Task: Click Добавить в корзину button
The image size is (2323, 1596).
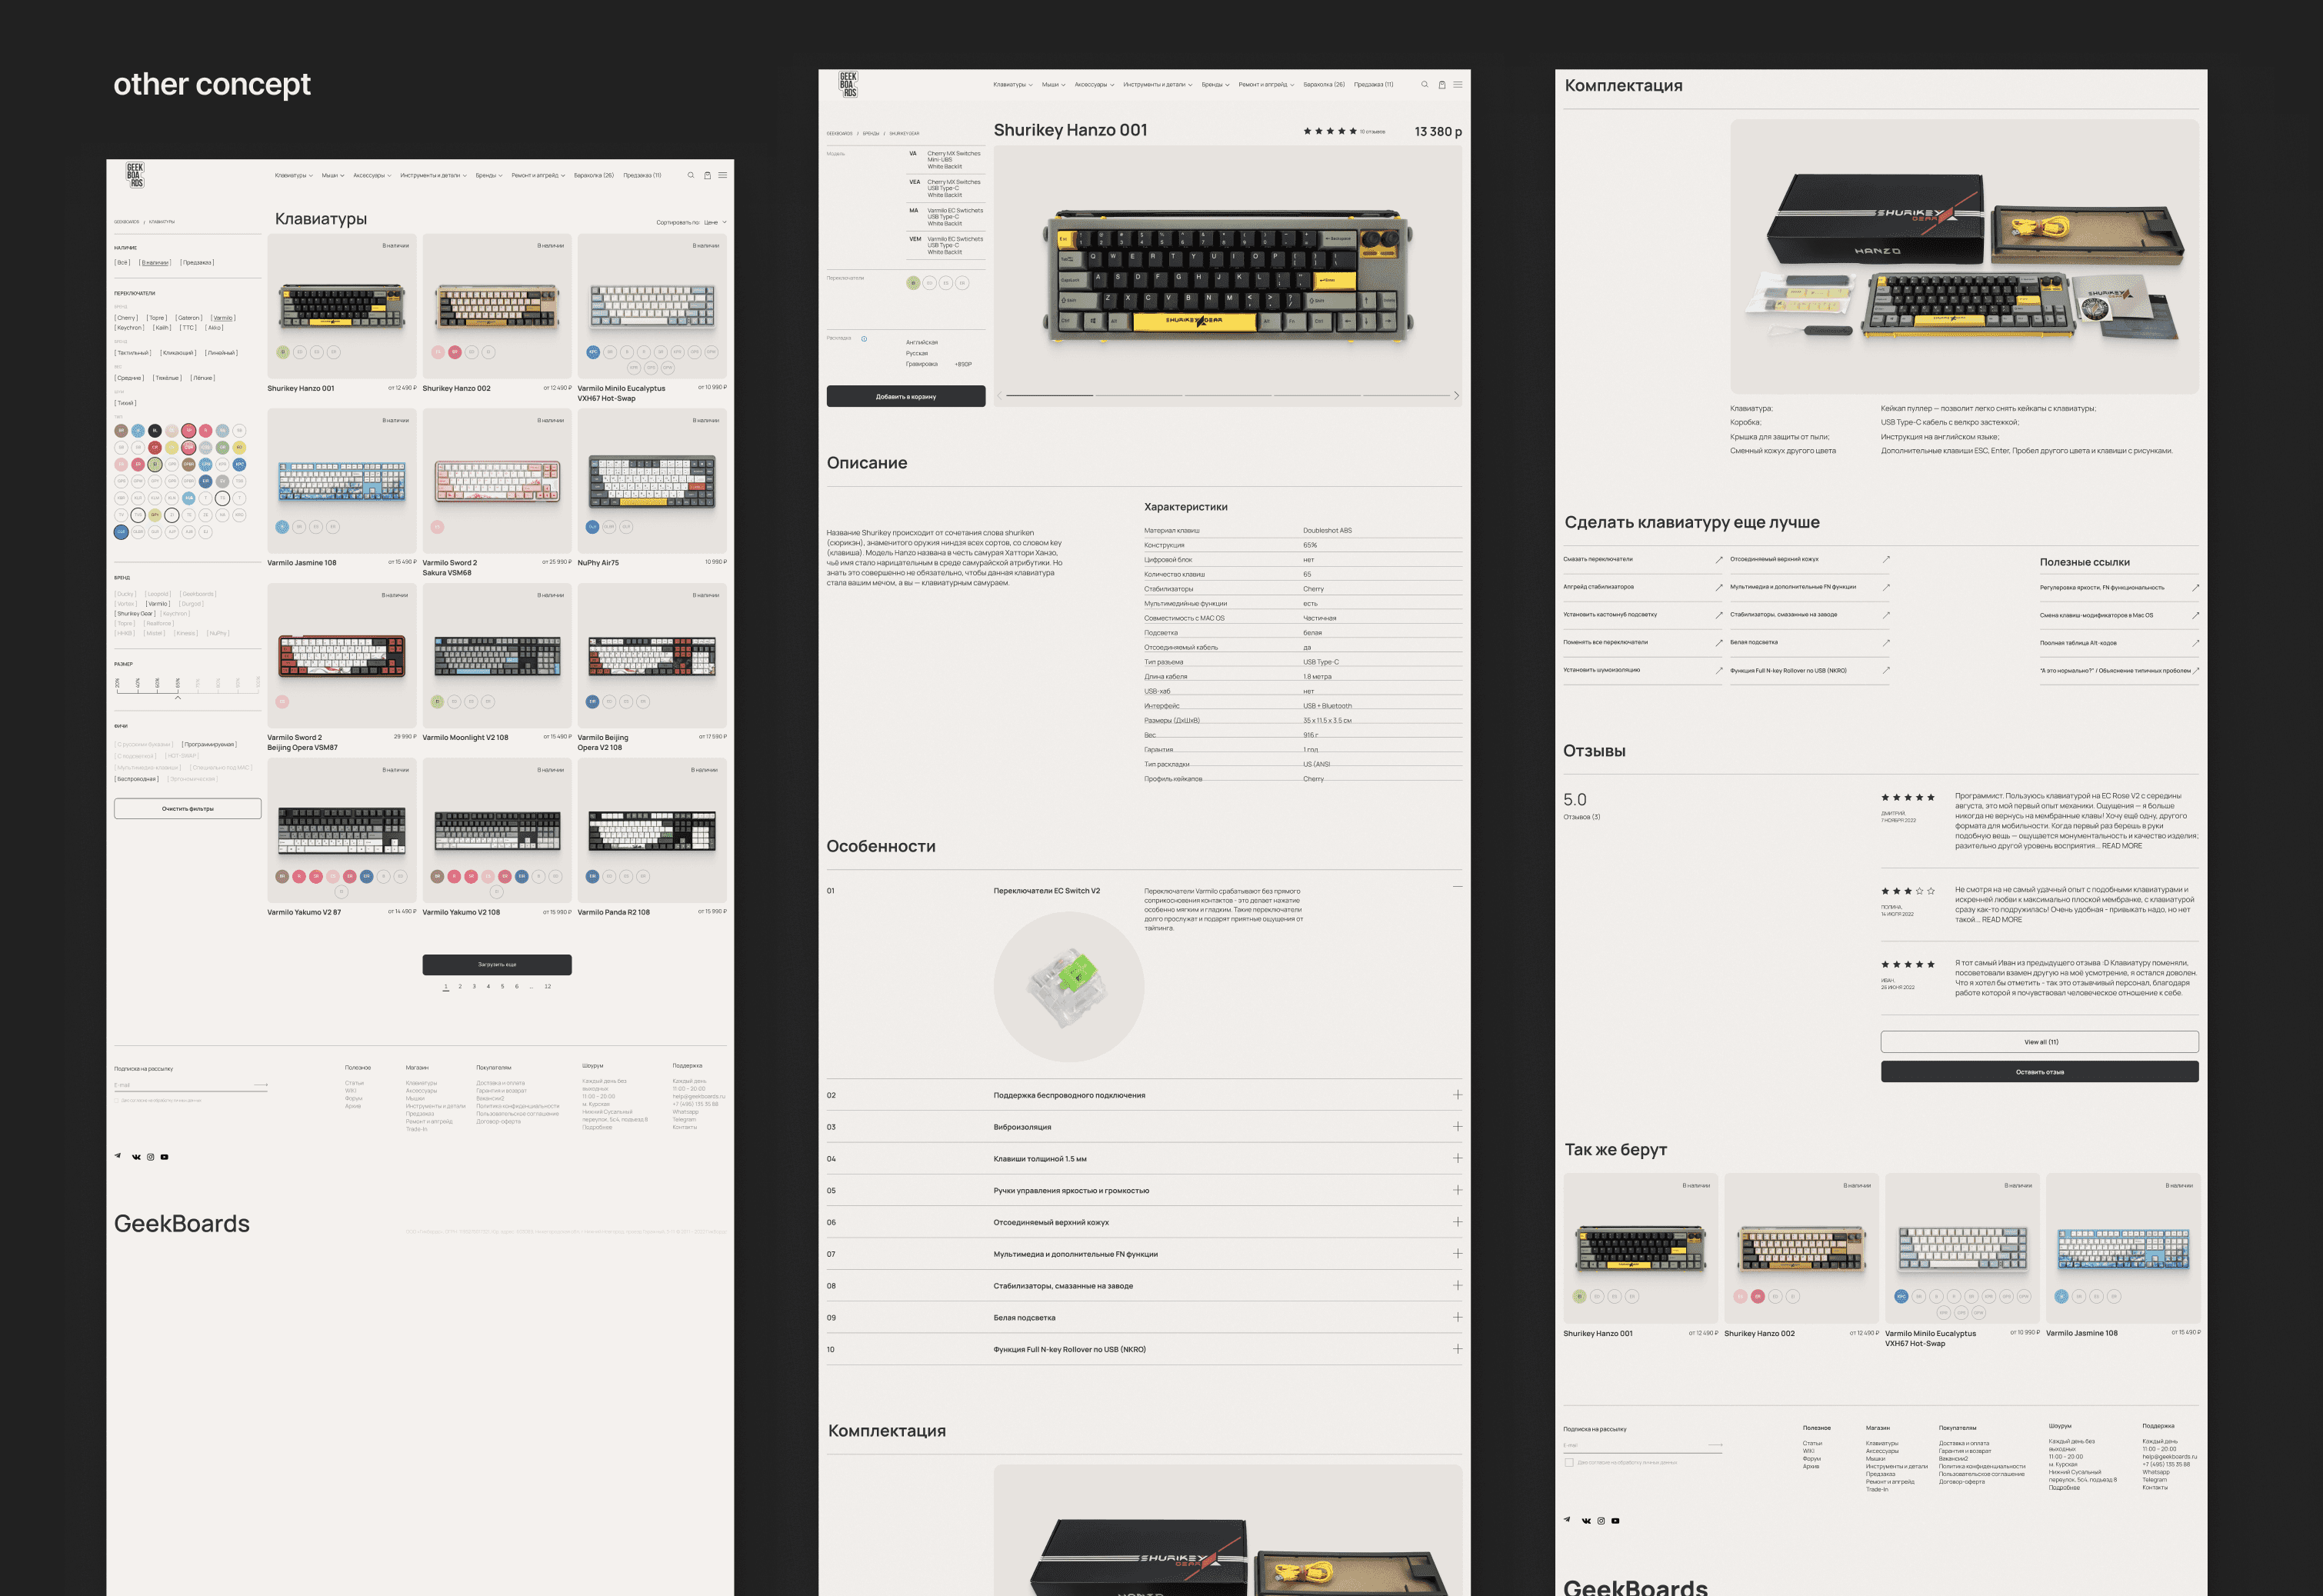Action: (x=905, y=396)
